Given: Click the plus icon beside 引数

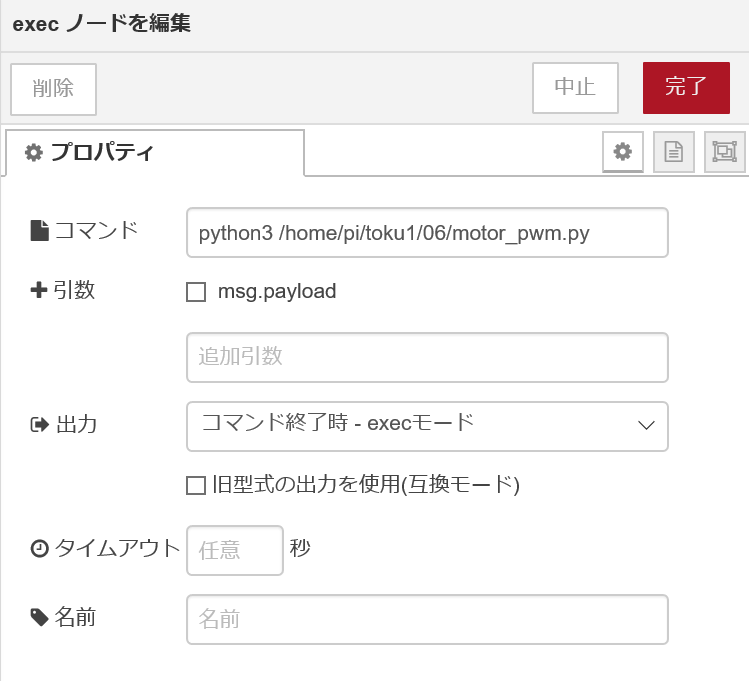Looking at the screenshot, I should coord(39,290).
